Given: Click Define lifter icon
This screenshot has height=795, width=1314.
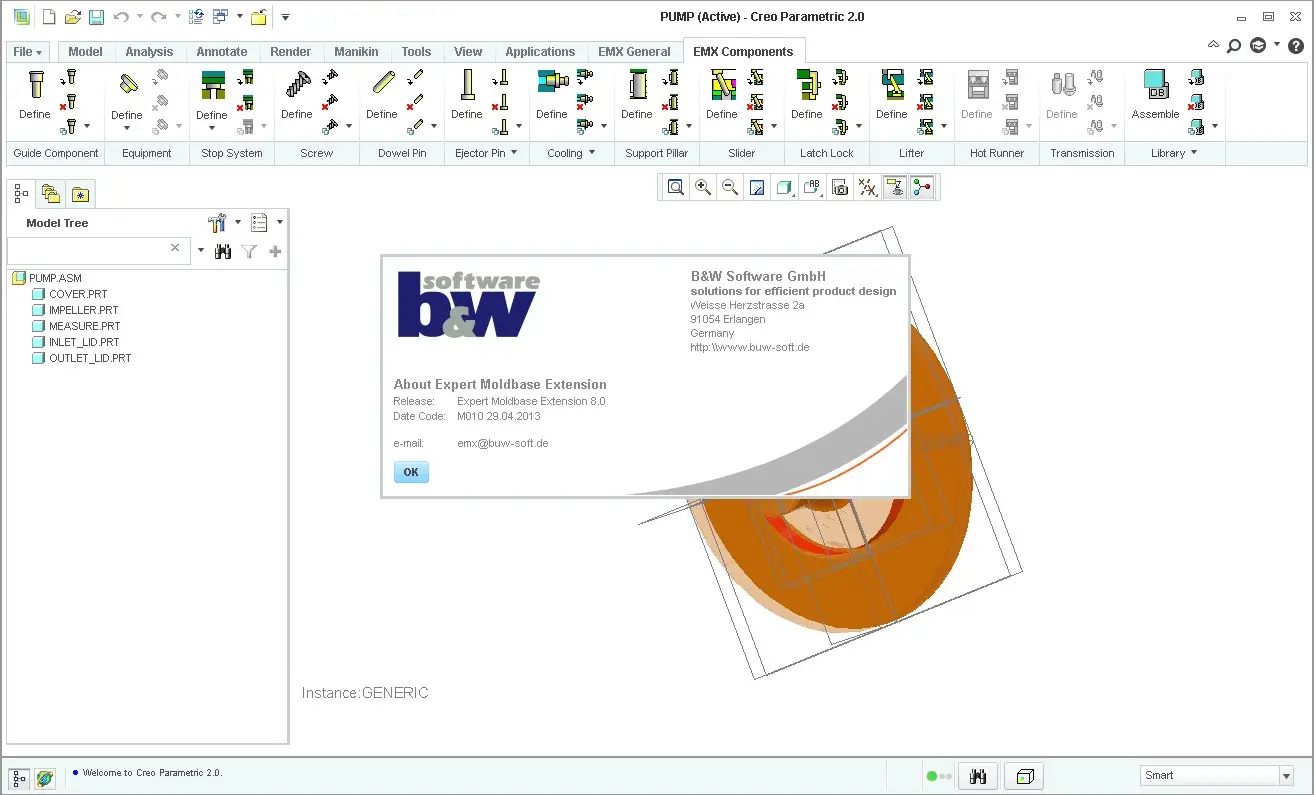Looking at the screenshot, I should point(892,84).
